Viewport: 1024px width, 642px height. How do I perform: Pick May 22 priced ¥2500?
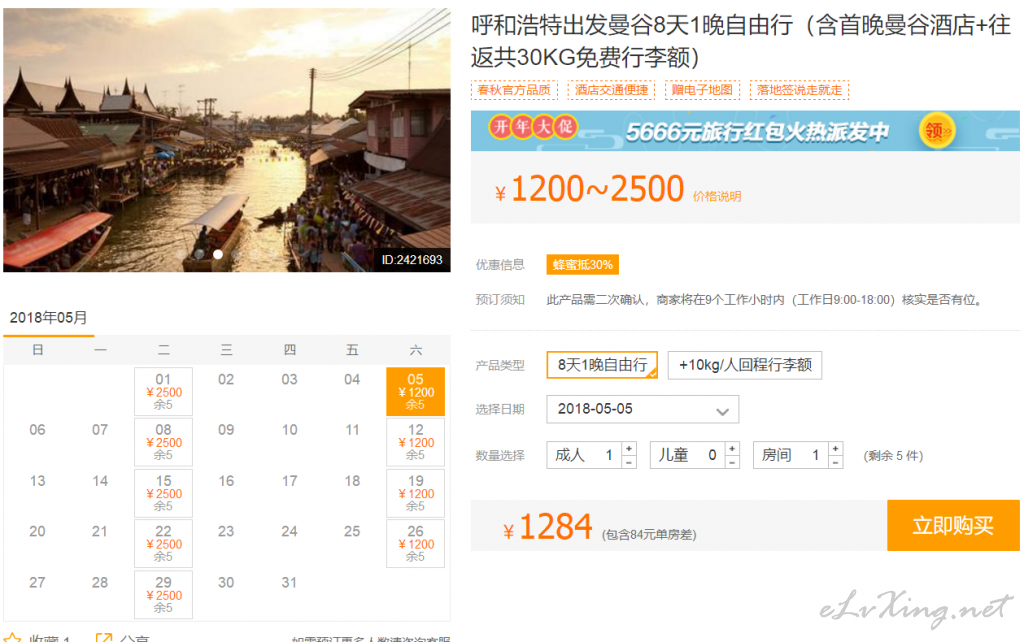pyautogui.click(x=163, y=543)
